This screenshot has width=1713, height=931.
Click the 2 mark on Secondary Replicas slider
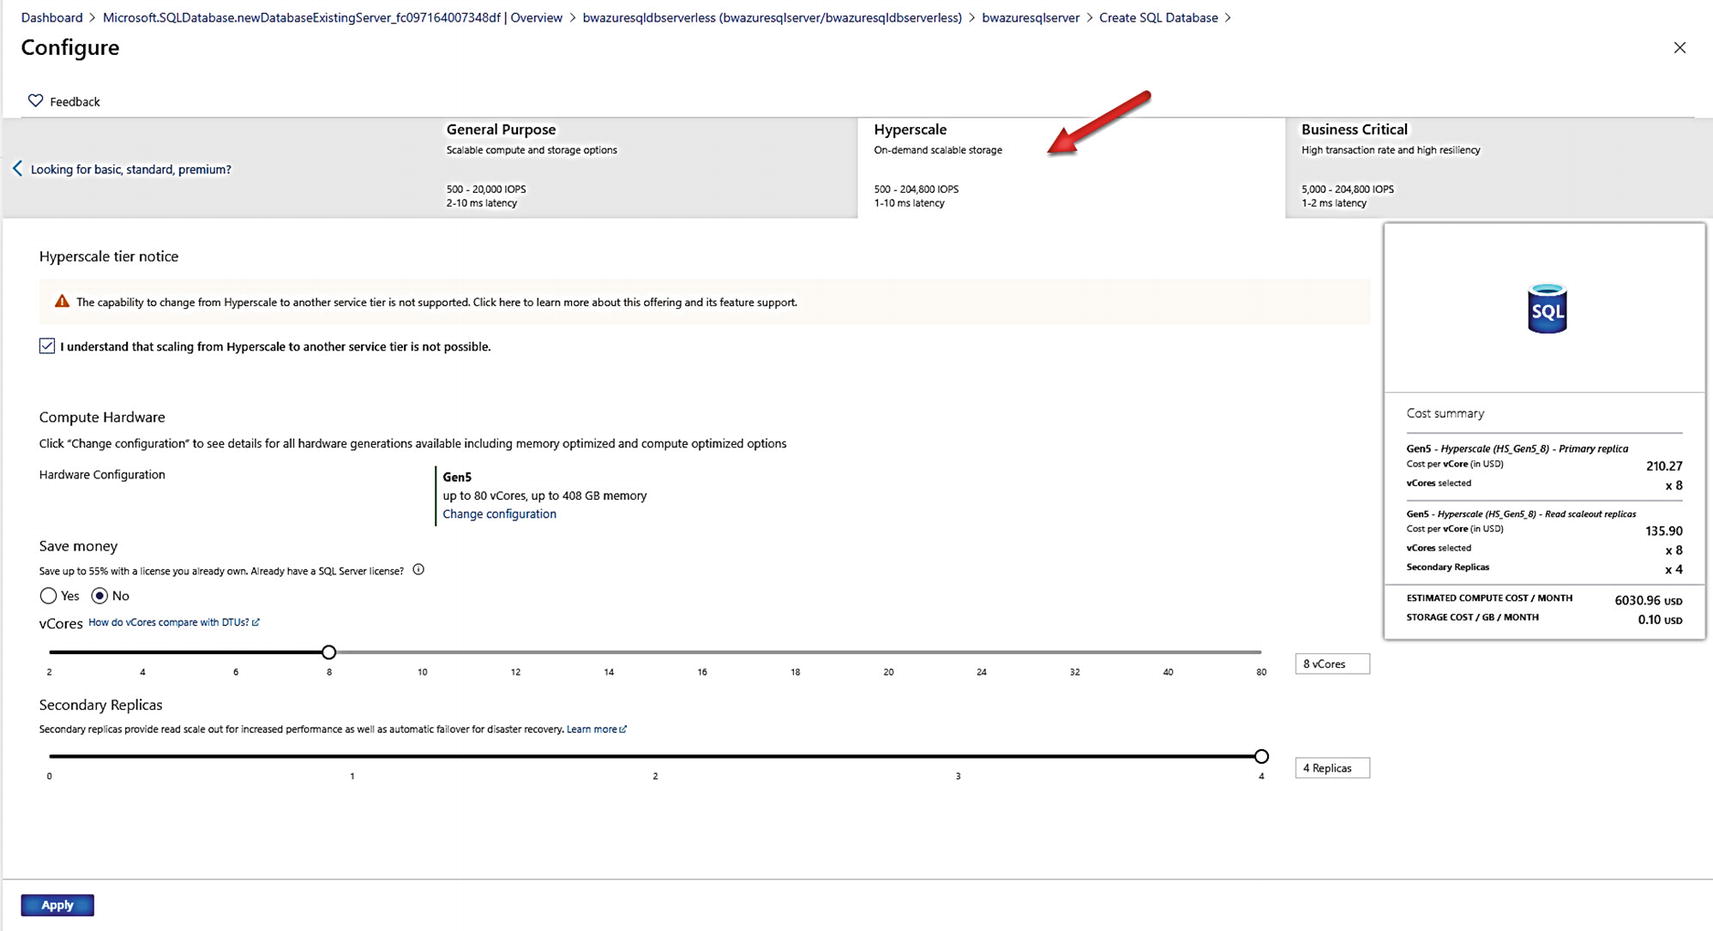[655, 776]
